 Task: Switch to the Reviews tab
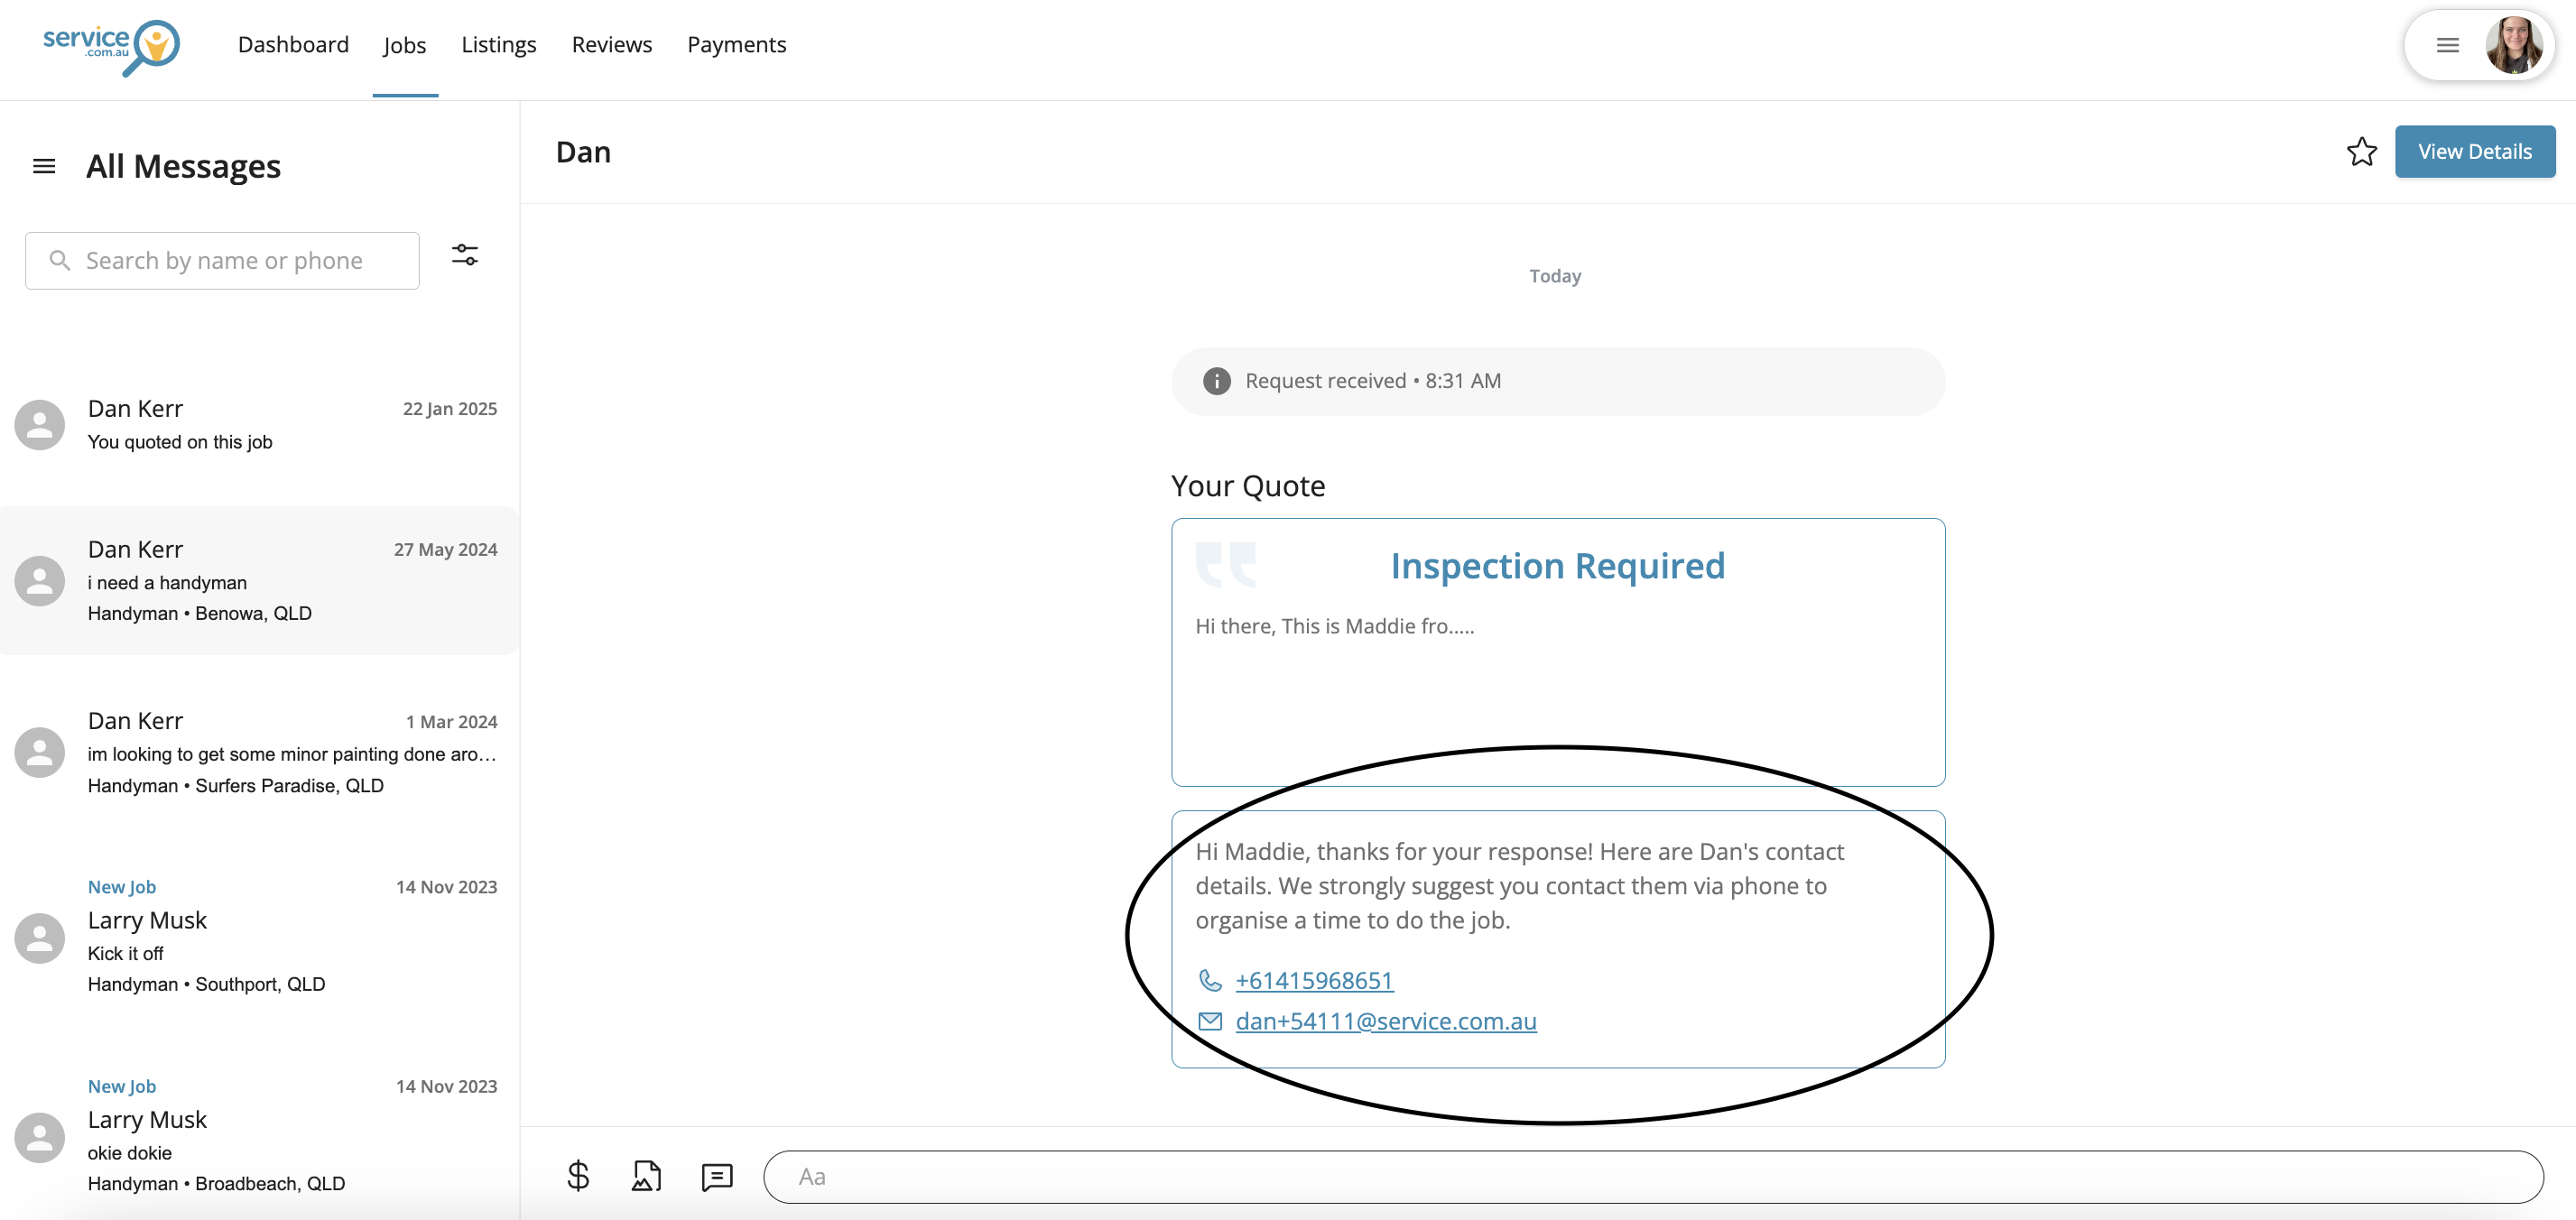tap(611, 45)
